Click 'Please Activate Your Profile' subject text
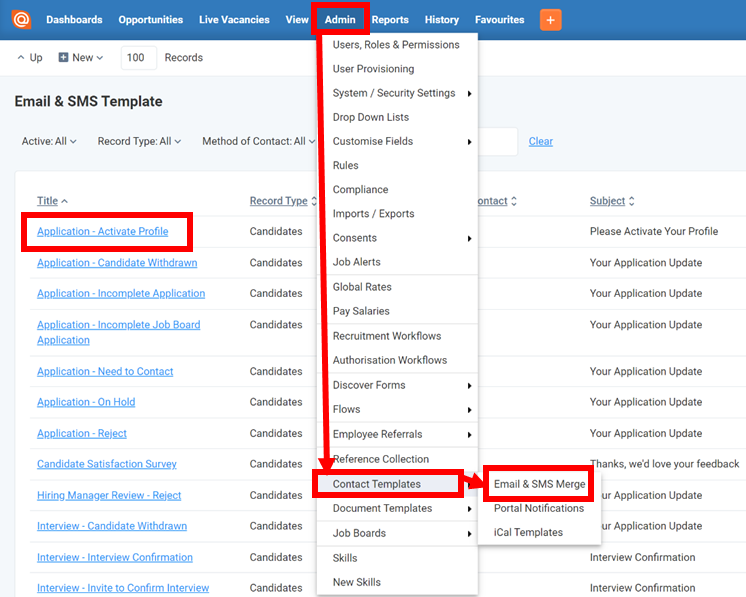The height and width of the screenshot is (597, 746). [654, 232]
